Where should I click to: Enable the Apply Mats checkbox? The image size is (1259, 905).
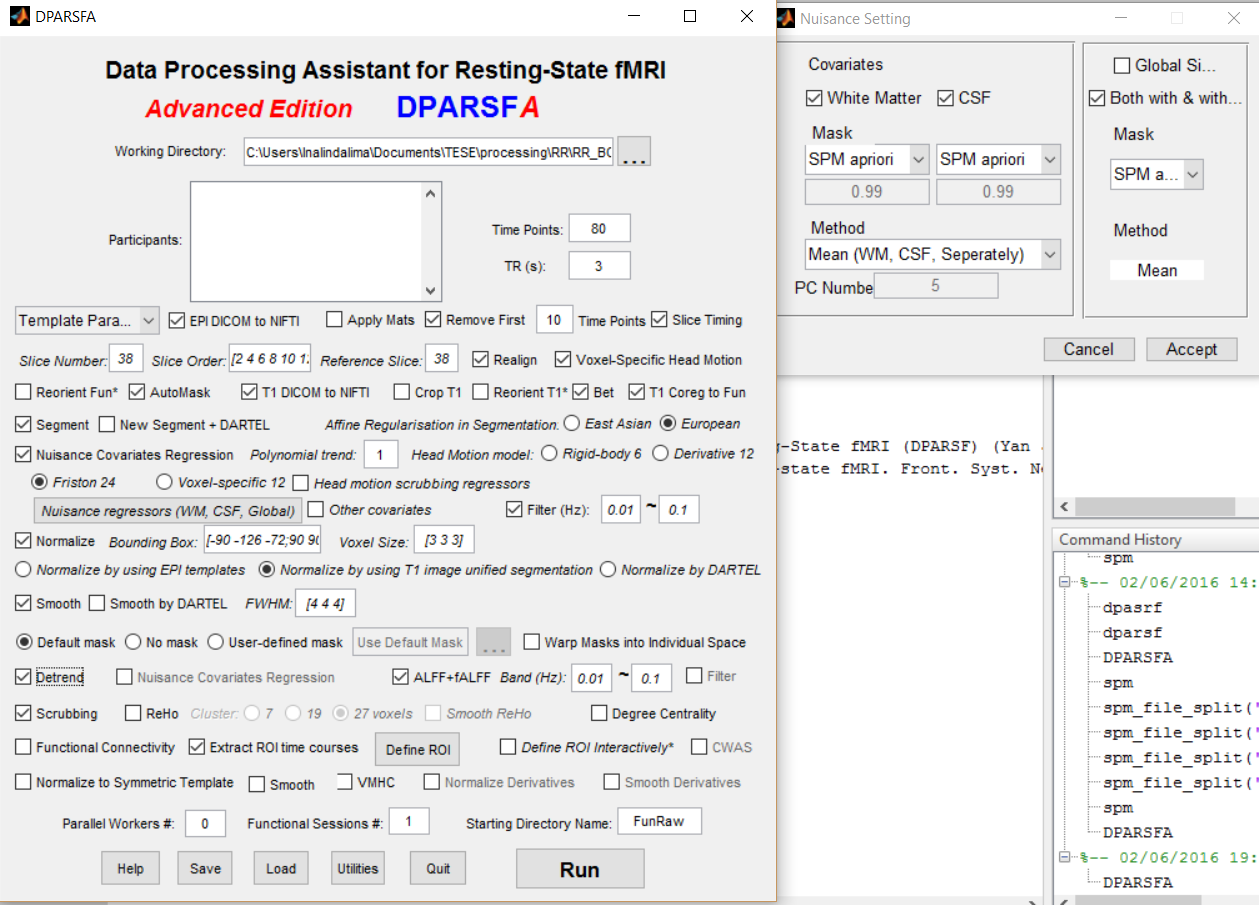pyautogui.click(x=334, y=320)
